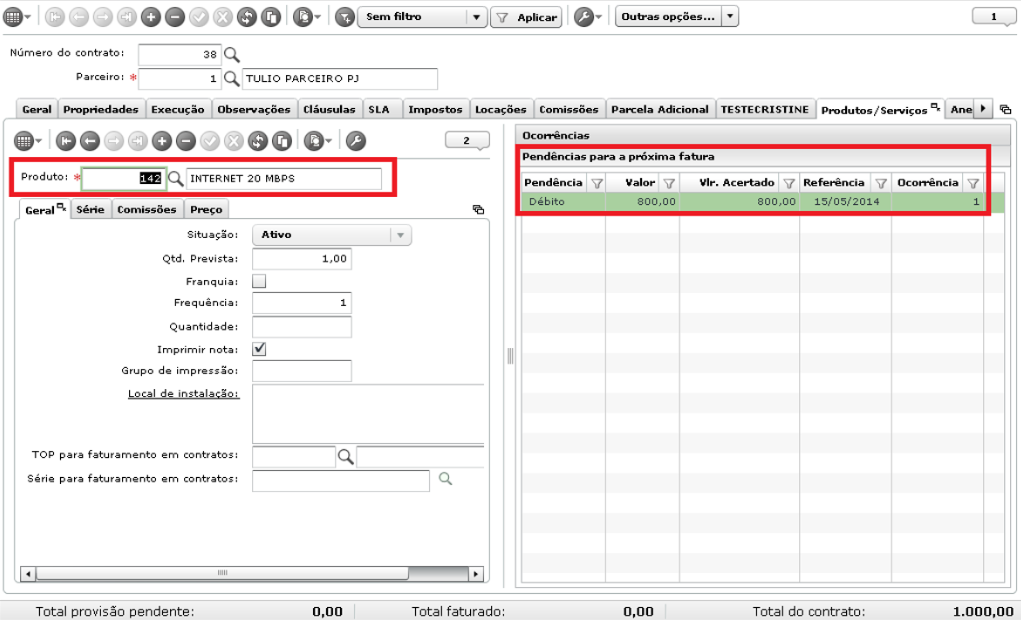Open the Preço sub-tab

pyautogui.click(x=206, y=210)
